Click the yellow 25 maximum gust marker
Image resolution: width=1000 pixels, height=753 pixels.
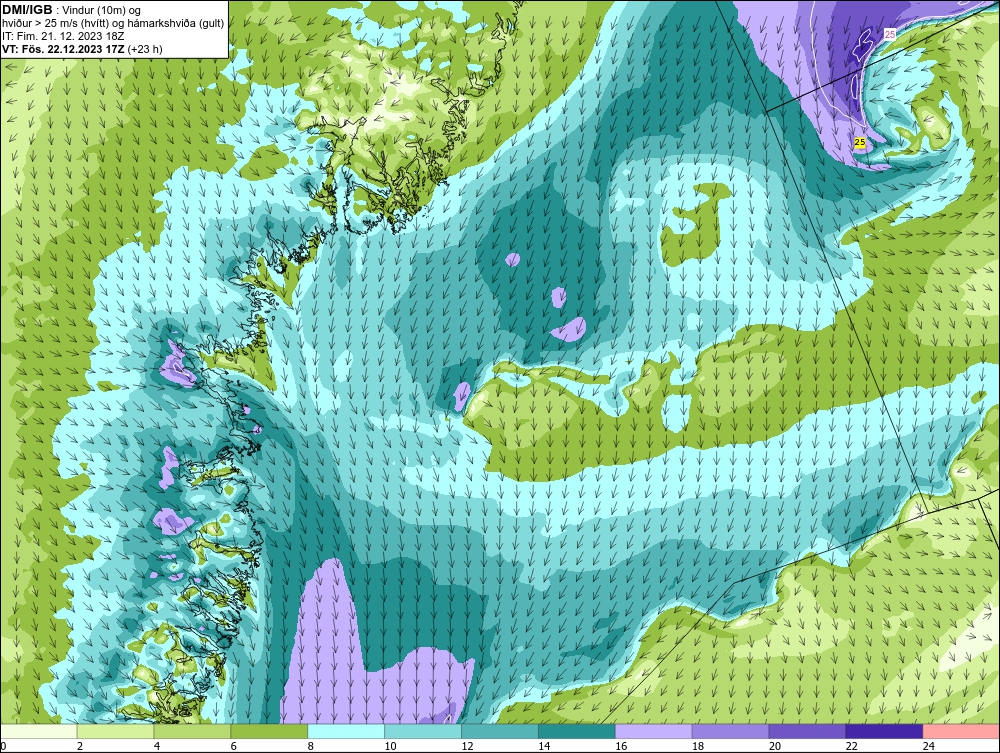pyautogui.click(x=860, y=143)
